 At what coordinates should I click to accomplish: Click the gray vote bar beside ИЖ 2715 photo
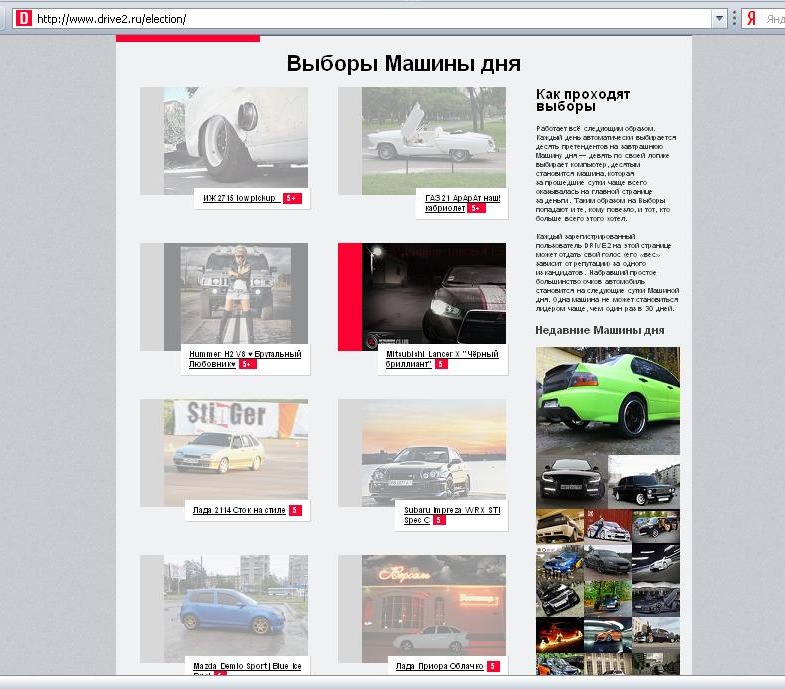(152, 141)
